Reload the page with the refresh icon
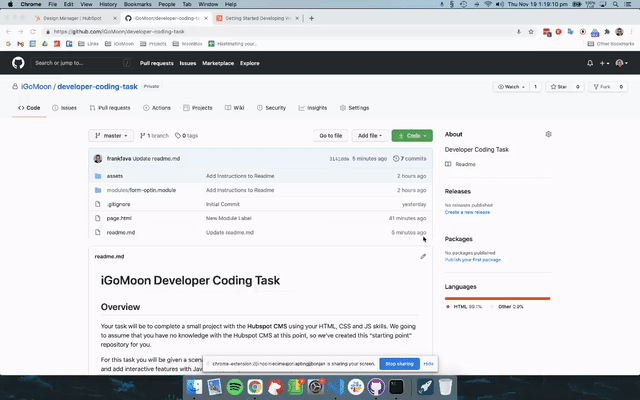The width and height of the screenshot is (640, 400). pyautogui.click(x=33, y=31)
